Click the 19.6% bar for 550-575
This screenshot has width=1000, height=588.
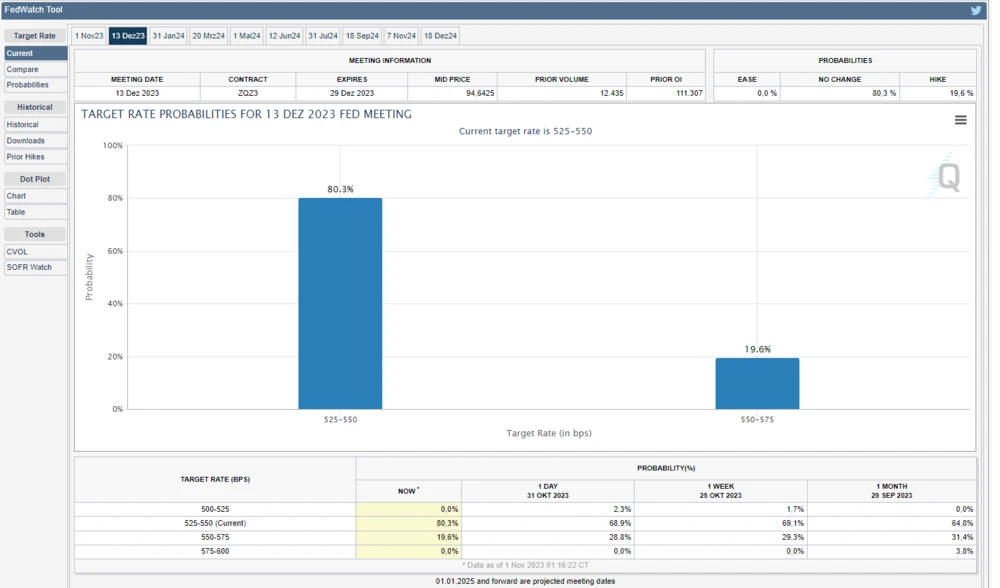(757, 383)
